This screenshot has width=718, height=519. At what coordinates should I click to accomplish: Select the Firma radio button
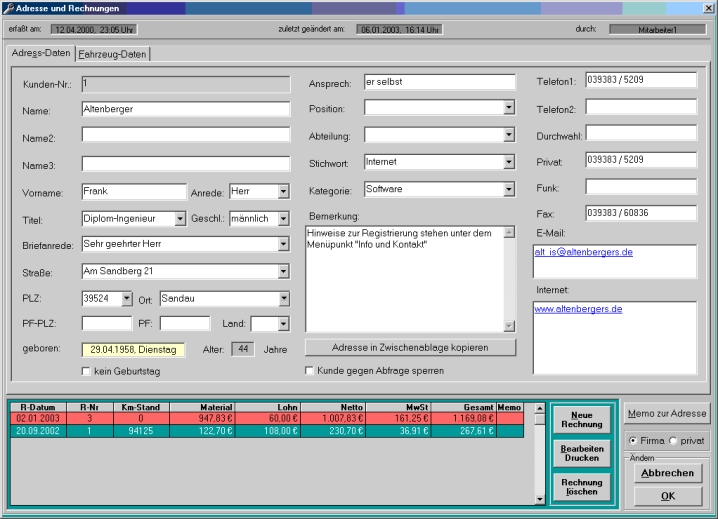pyautogui.click(x=632, y=440)
